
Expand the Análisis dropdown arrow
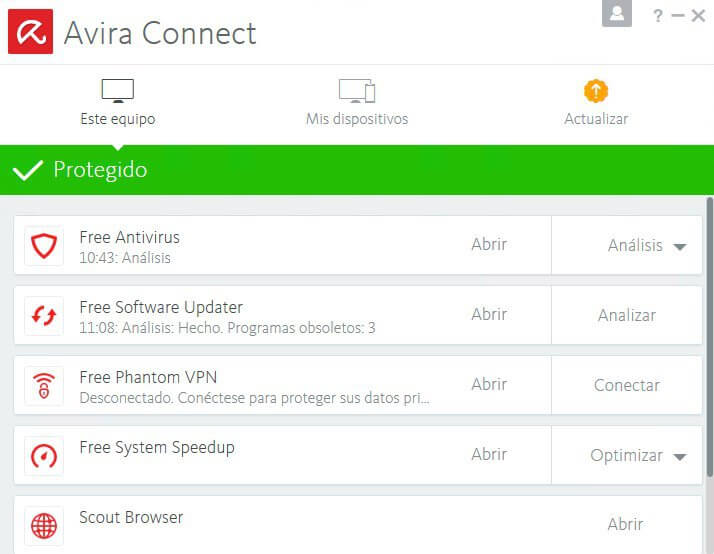(x=680, y=246)
